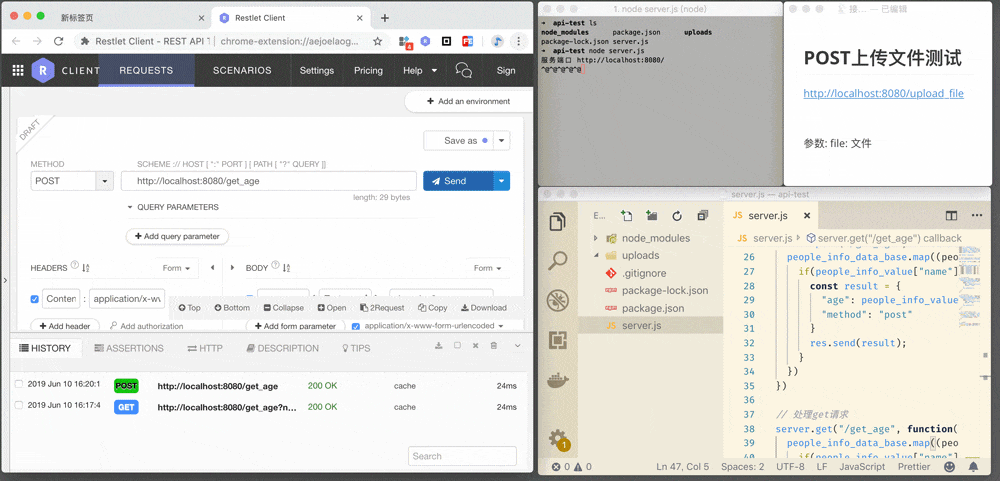This screenshot has height=481, width=1000.
Task: Open the Docker panel in VS Code
Action: [558, 381]
